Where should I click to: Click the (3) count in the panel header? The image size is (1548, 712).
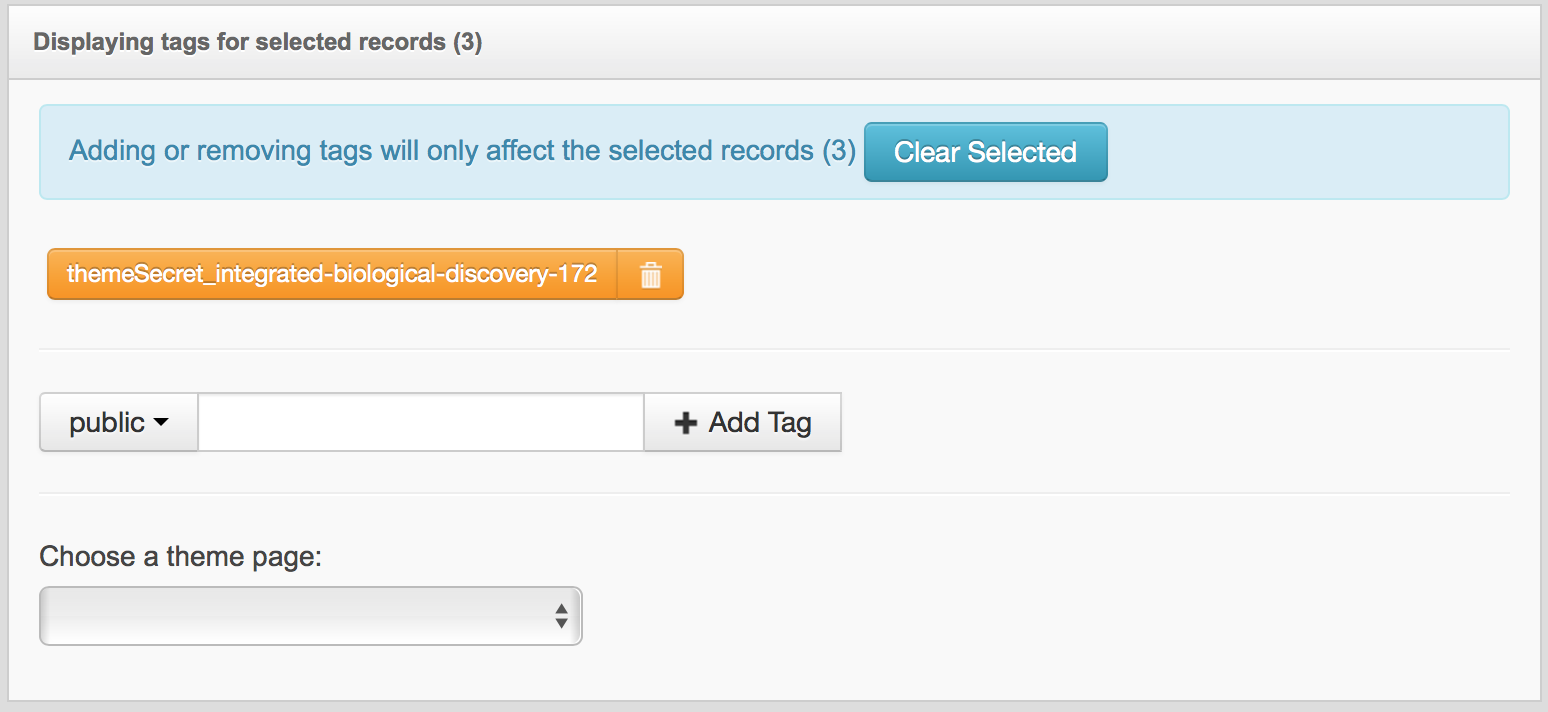tap(467, 43)
